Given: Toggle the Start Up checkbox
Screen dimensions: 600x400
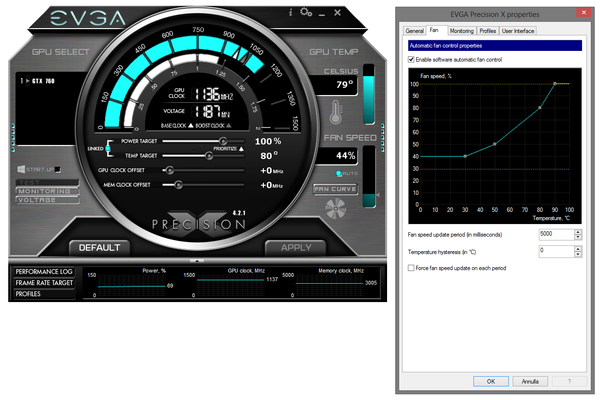Looking at the screenshot, I should (58, 170).
